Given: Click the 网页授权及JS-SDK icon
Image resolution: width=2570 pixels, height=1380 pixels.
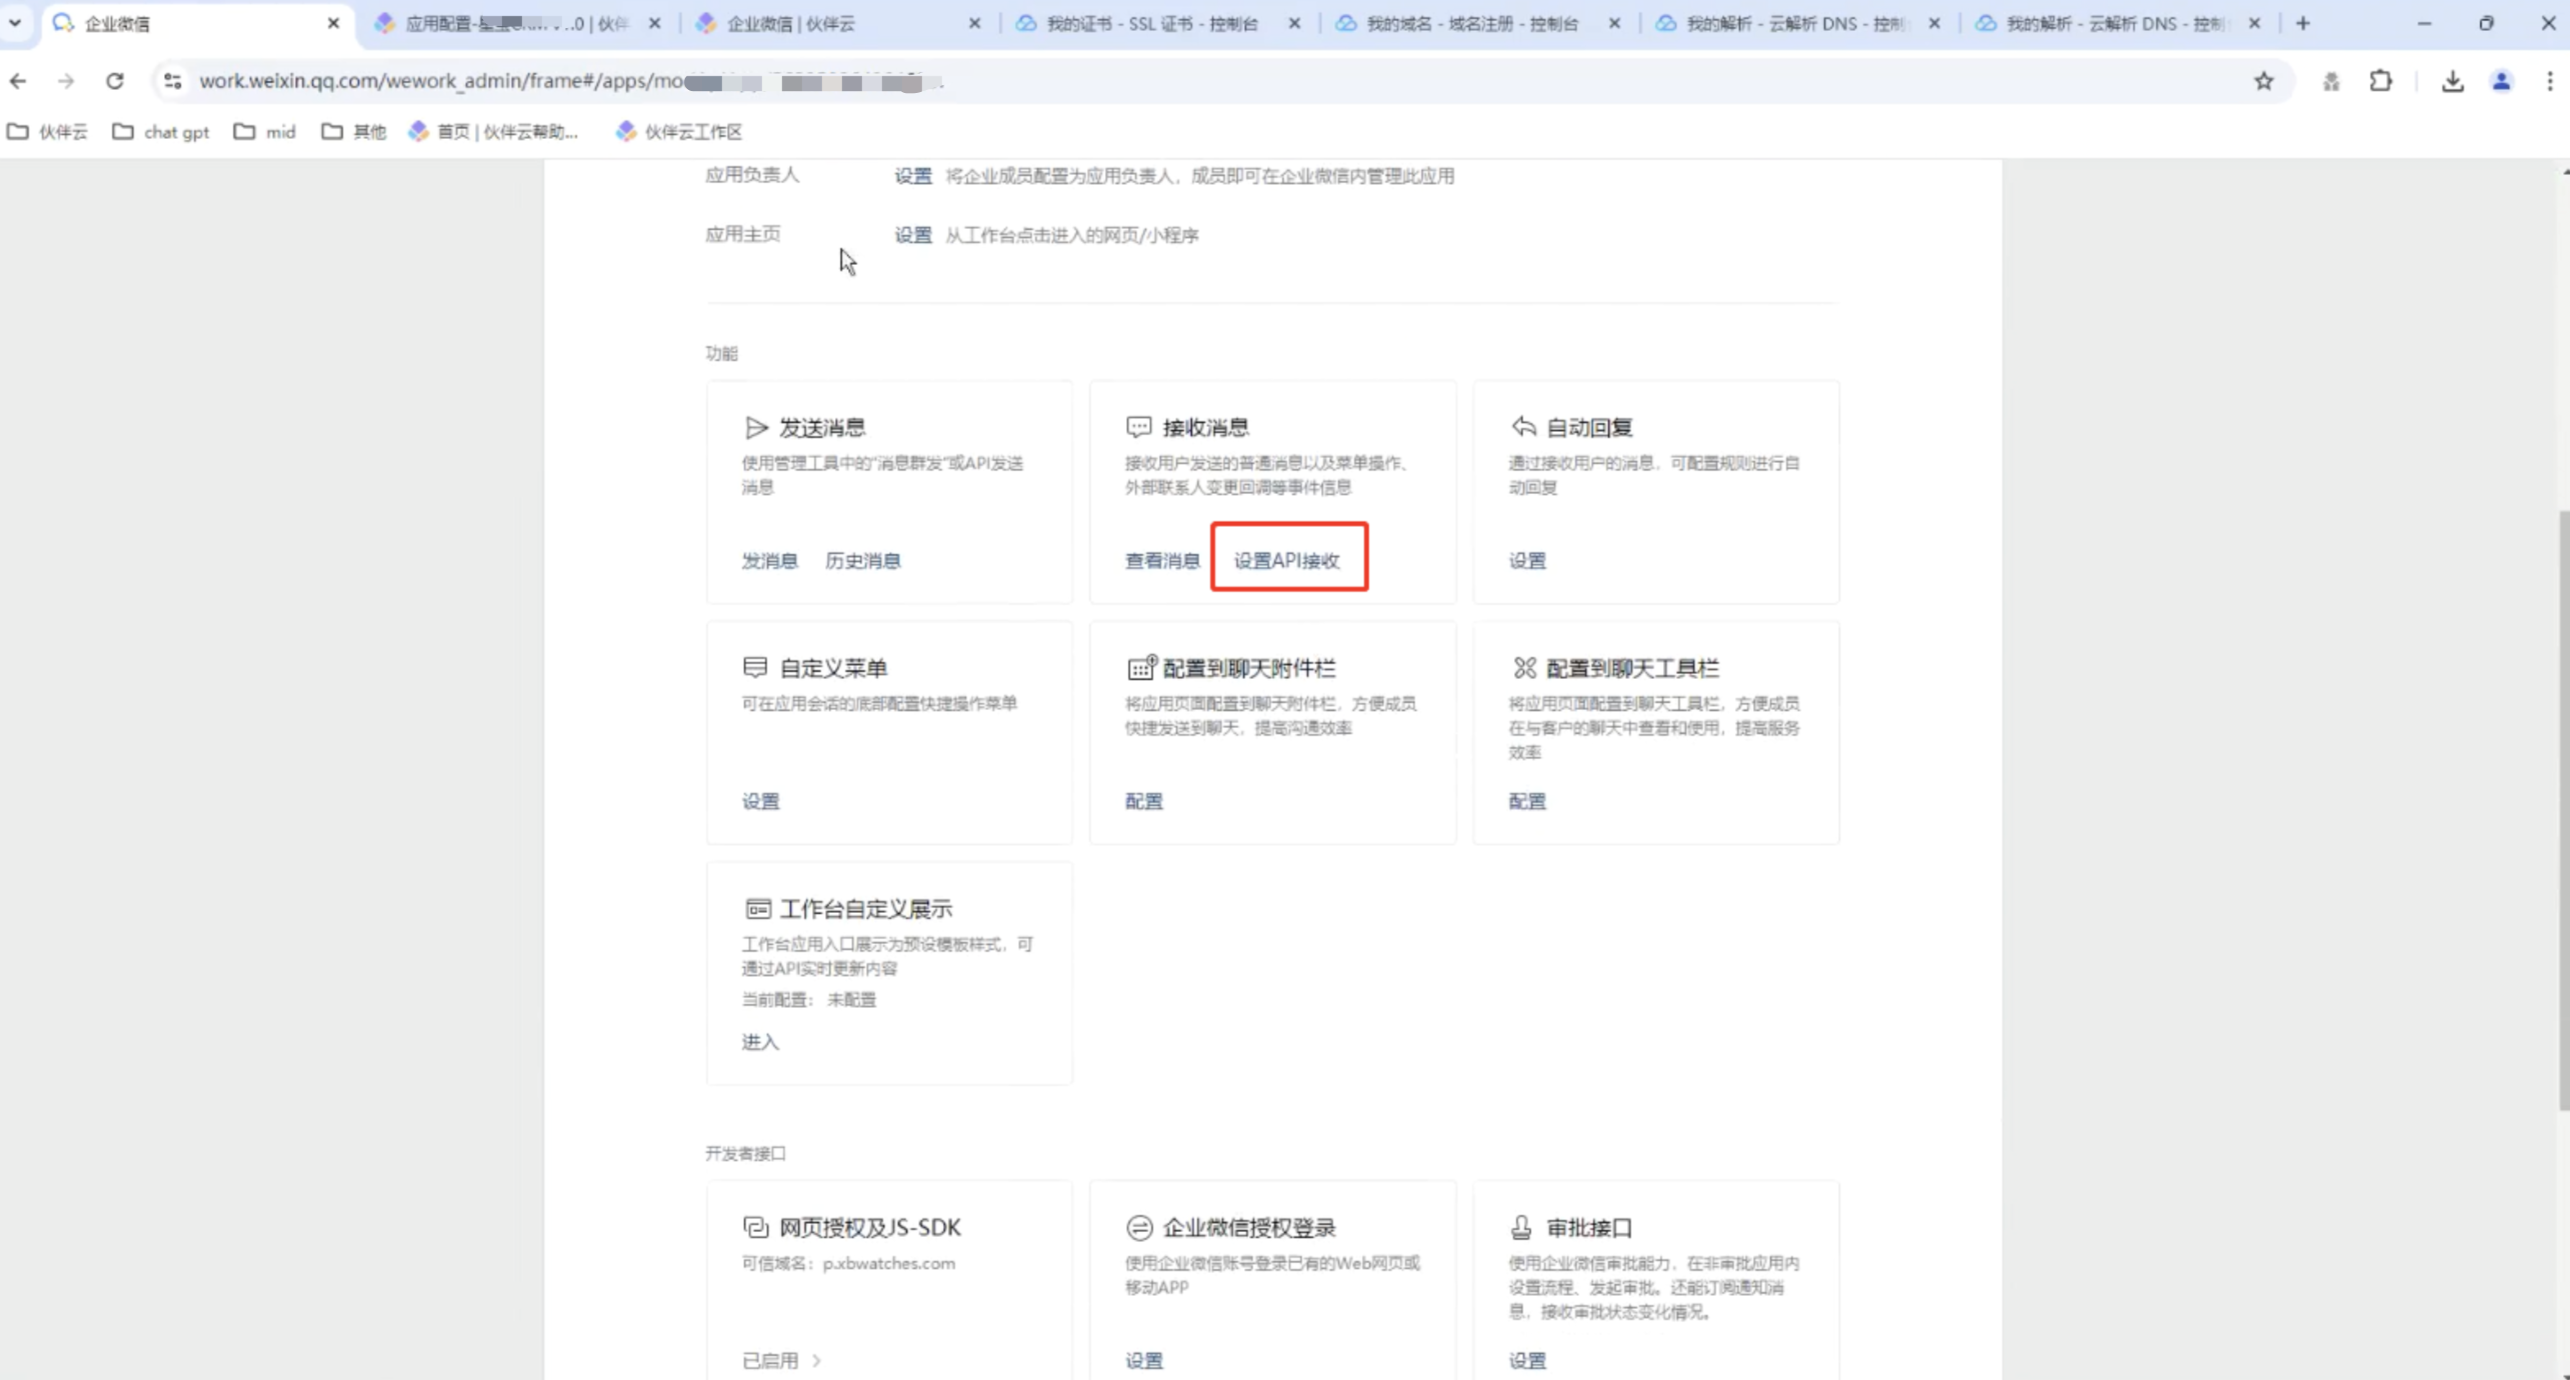Looking at the screenshot, I should point(755,1227).
